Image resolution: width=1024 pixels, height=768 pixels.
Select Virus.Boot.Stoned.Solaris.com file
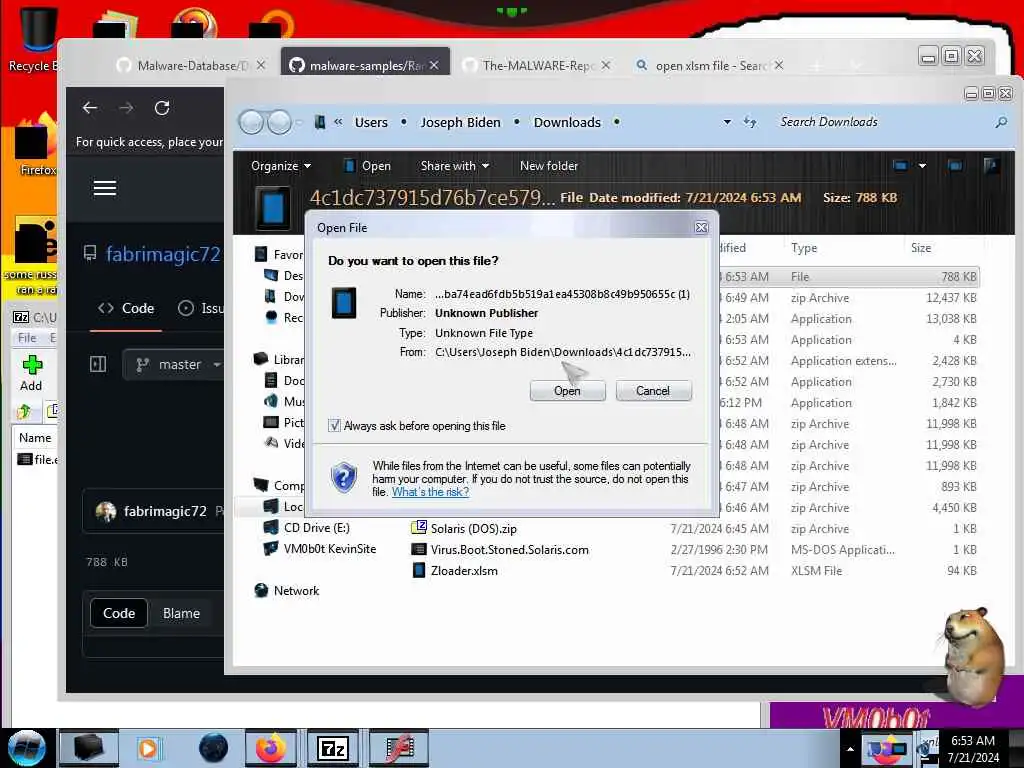[509, 550]
